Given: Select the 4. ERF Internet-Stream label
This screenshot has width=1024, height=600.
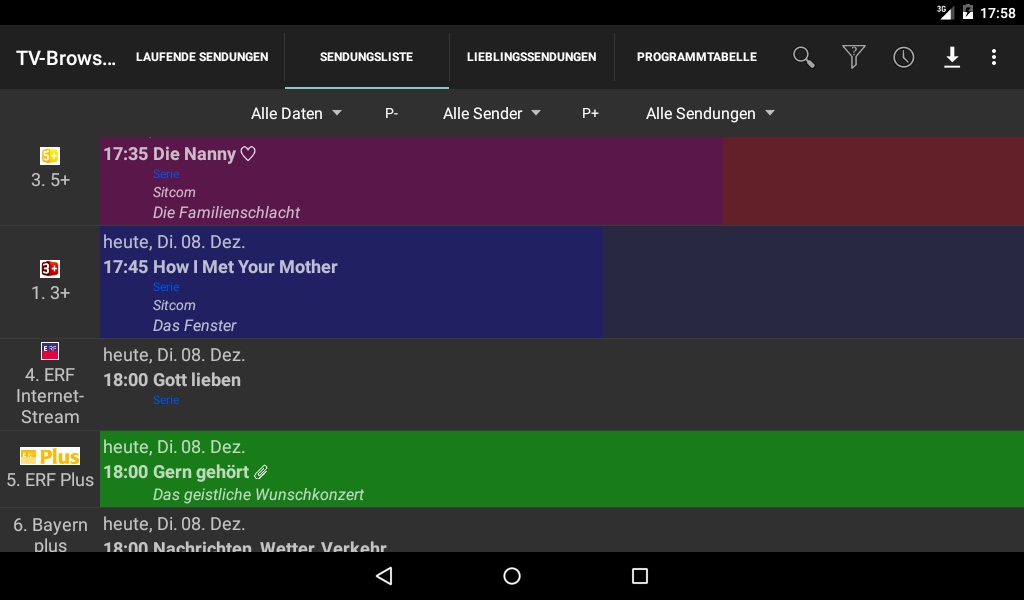Looking at the screenshot, I should [50, 396].
